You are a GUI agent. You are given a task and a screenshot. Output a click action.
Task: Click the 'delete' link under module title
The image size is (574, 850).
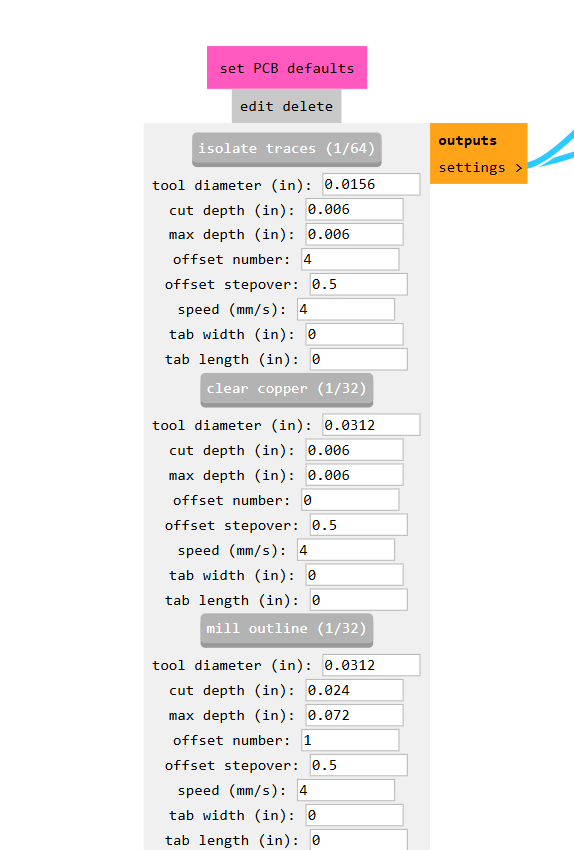point(308,106)
